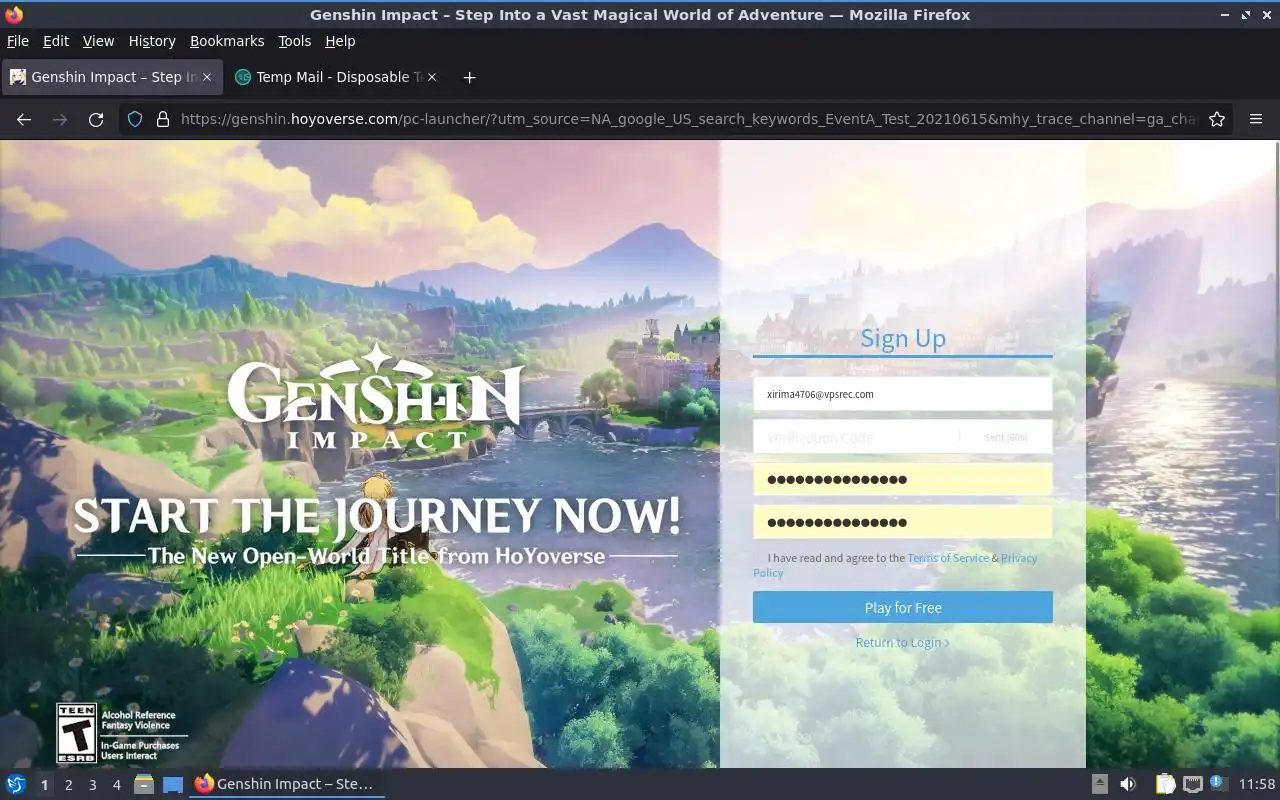Click the first password field
The height and width of the screenshot is (800, 1280).
[903, 480]
